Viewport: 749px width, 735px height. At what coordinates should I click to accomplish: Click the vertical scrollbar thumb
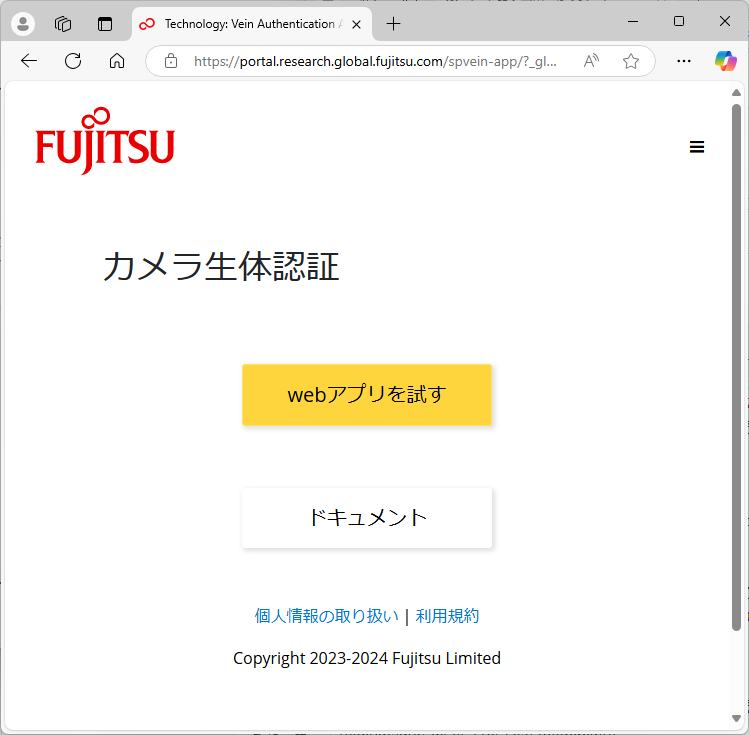(x=736, y=368)
